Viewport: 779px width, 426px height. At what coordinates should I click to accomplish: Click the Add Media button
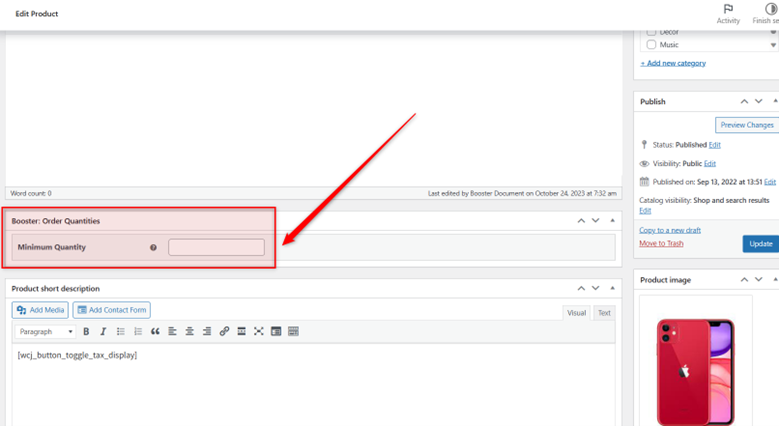click(40, 310)
